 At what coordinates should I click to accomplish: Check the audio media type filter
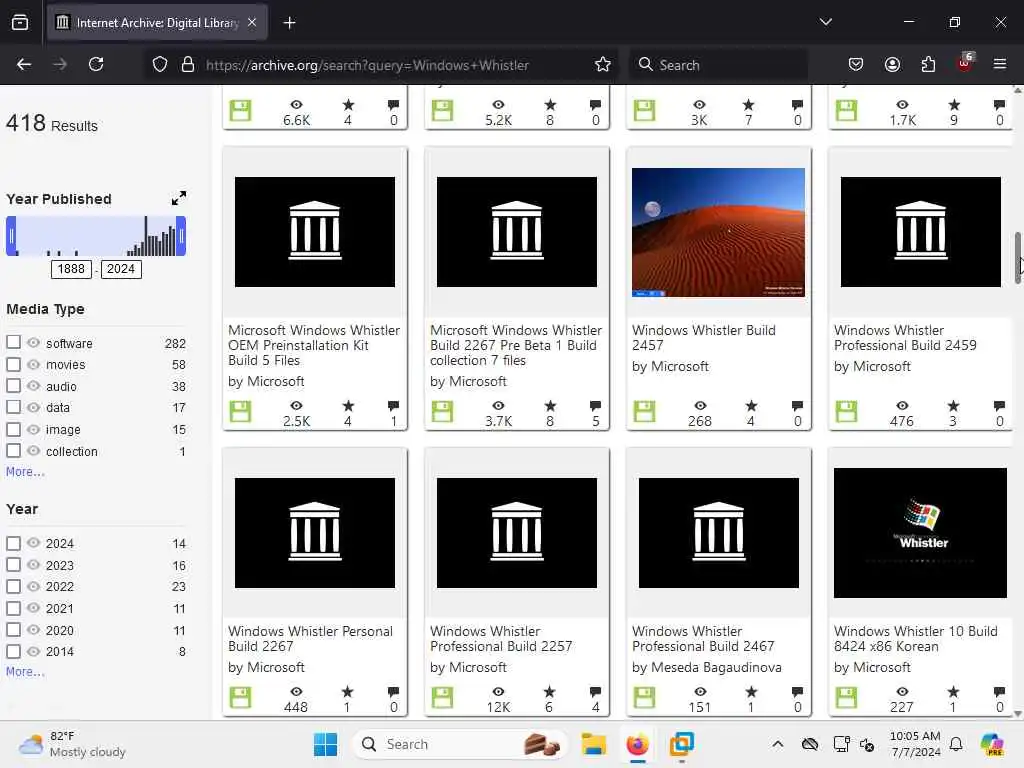(x=13, y=385)
